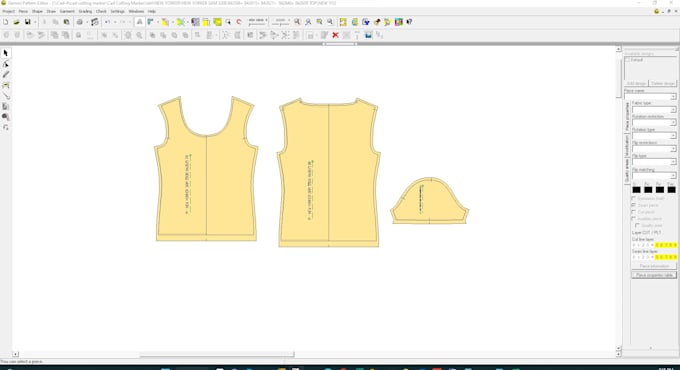
Task: Open the Settings menu
Action: point(117,11)
